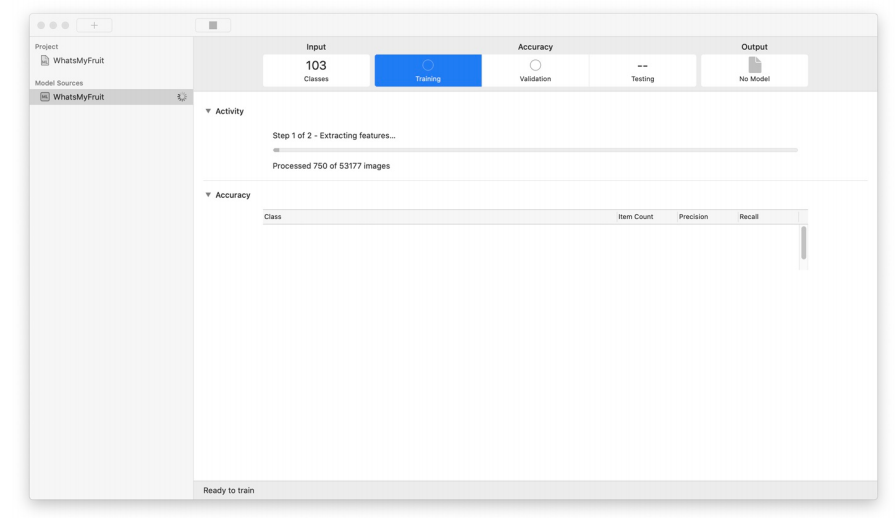Switch to the Training tab
This screenshot has width=896, height=518.
(x=428, y=71)
